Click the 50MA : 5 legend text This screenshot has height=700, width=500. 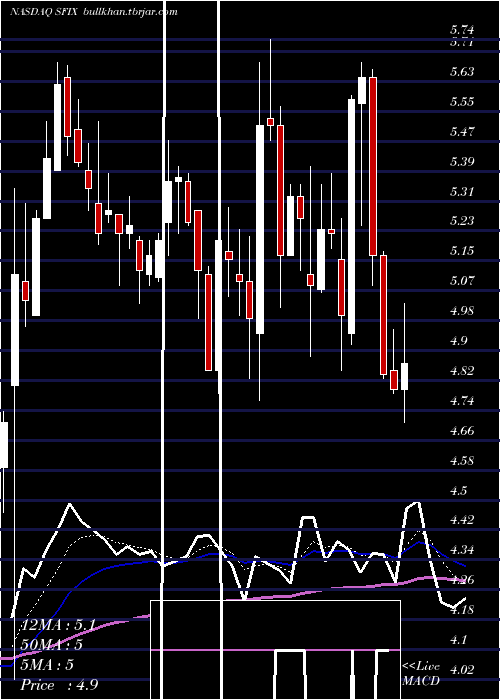51,646
